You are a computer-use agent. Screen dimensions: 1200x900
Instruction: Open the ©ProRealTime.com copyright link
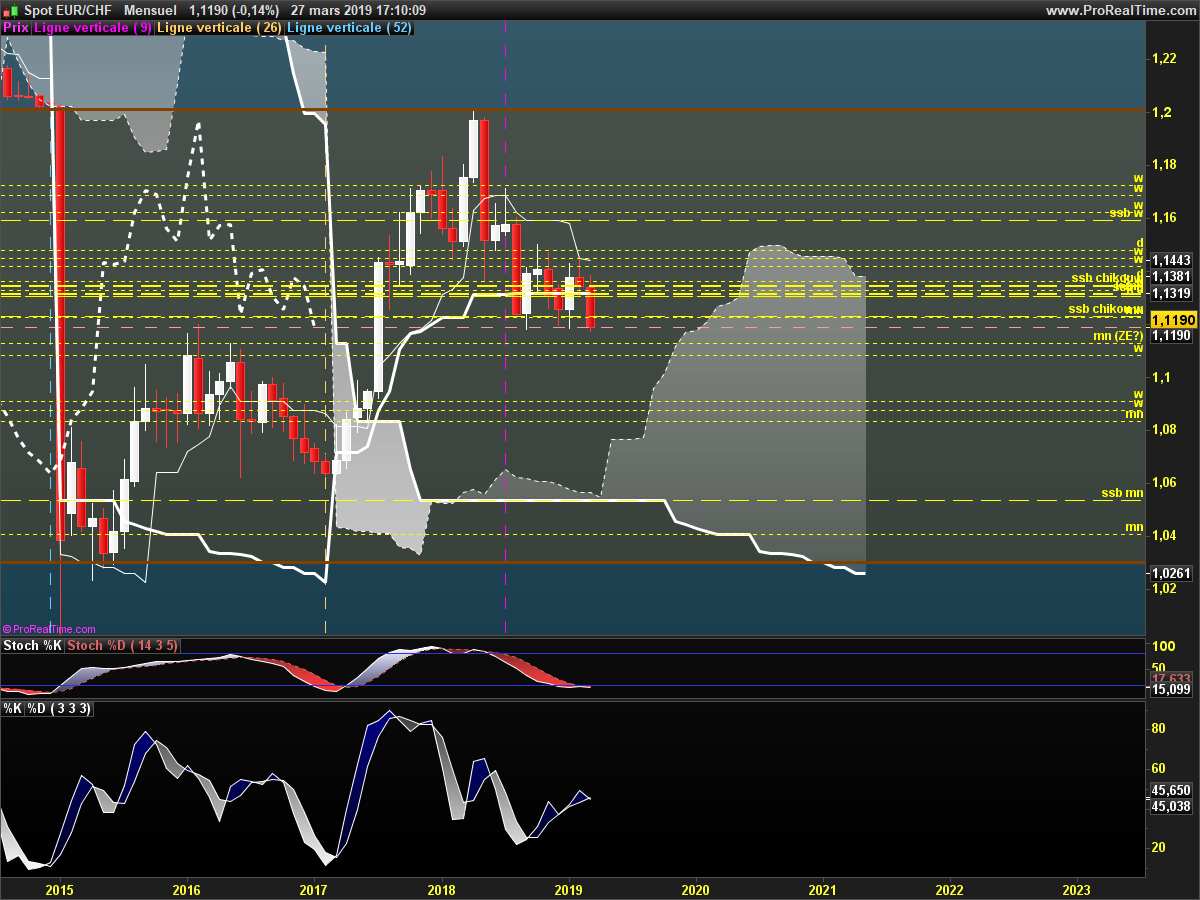[49, 629]
